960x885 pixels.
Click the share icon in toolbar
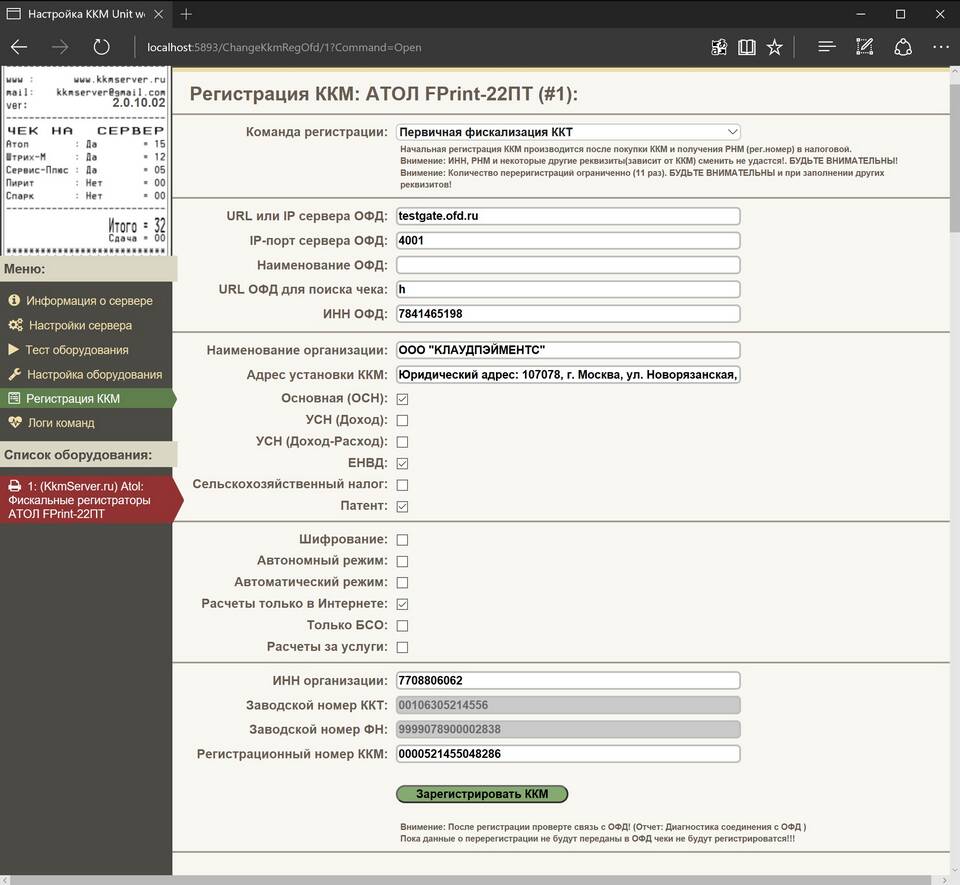pyautogui.click(x=903, y=47)
